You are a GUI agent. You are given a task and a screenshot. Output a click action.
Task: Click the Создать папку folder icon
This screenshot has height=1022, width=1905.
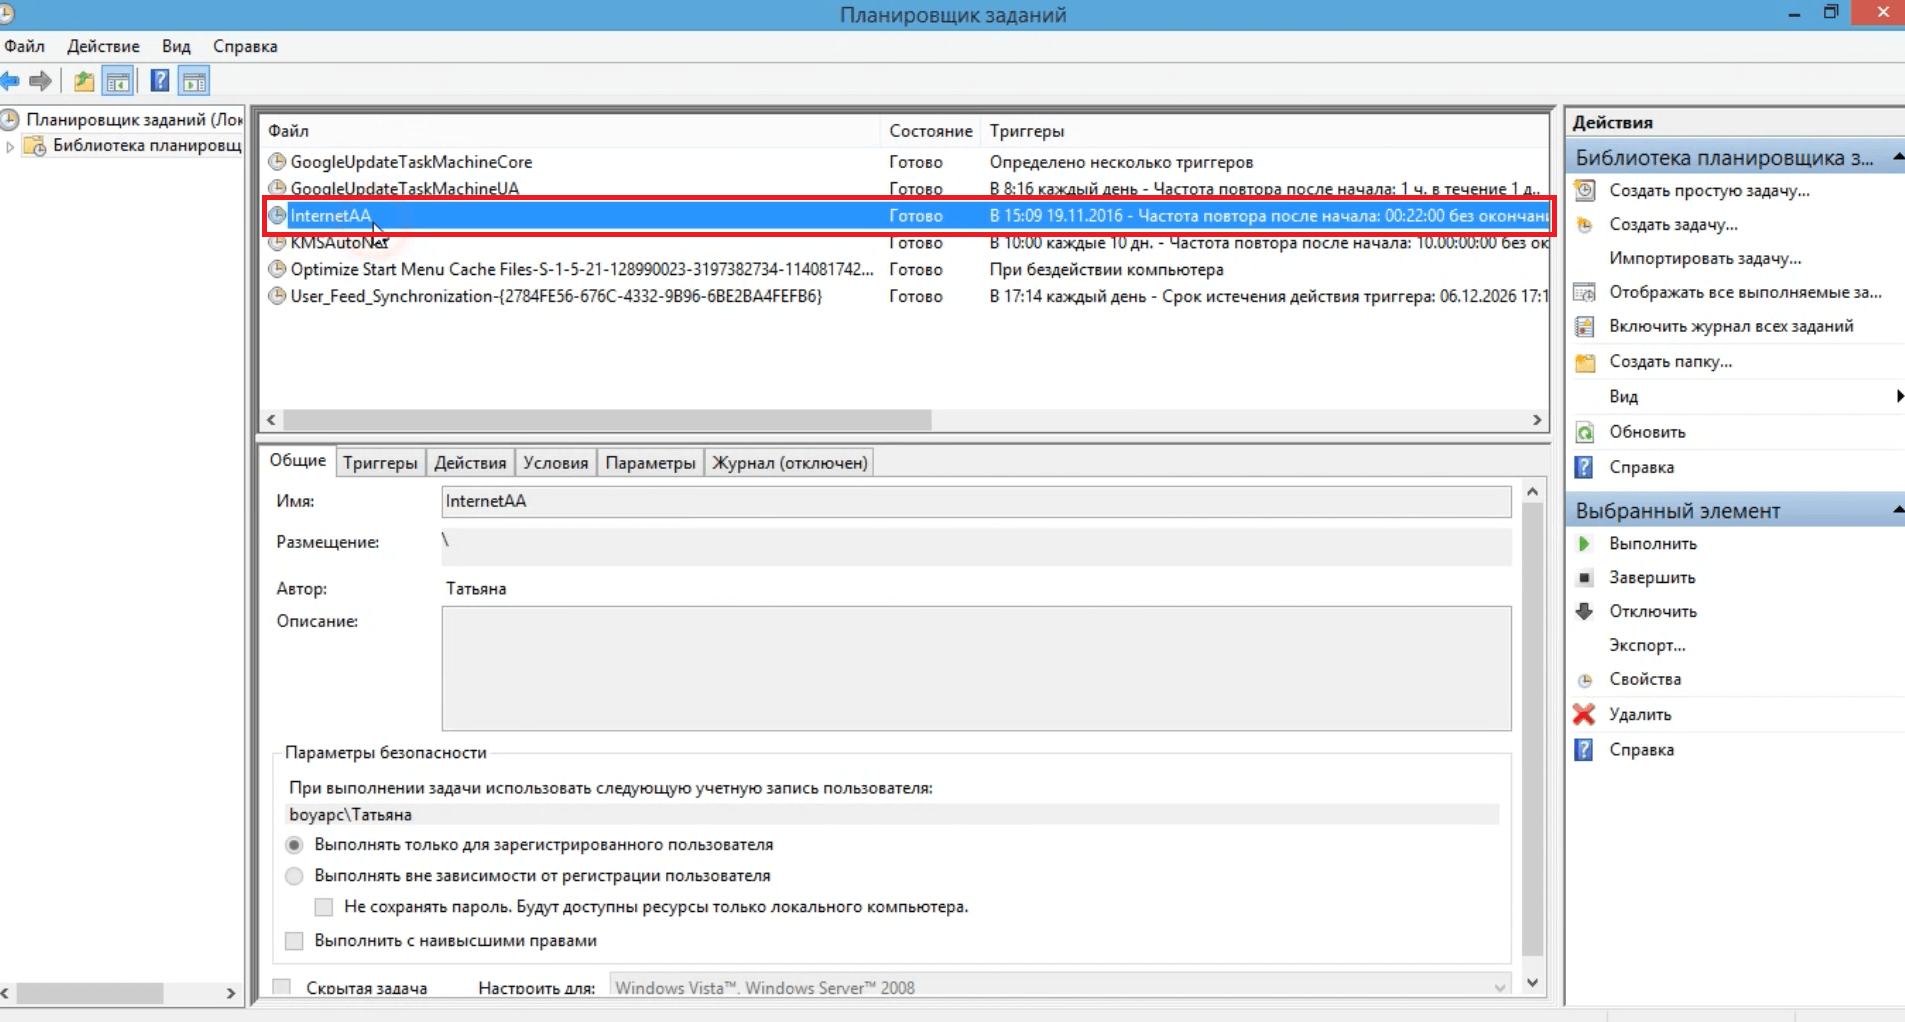(1585, 361)
